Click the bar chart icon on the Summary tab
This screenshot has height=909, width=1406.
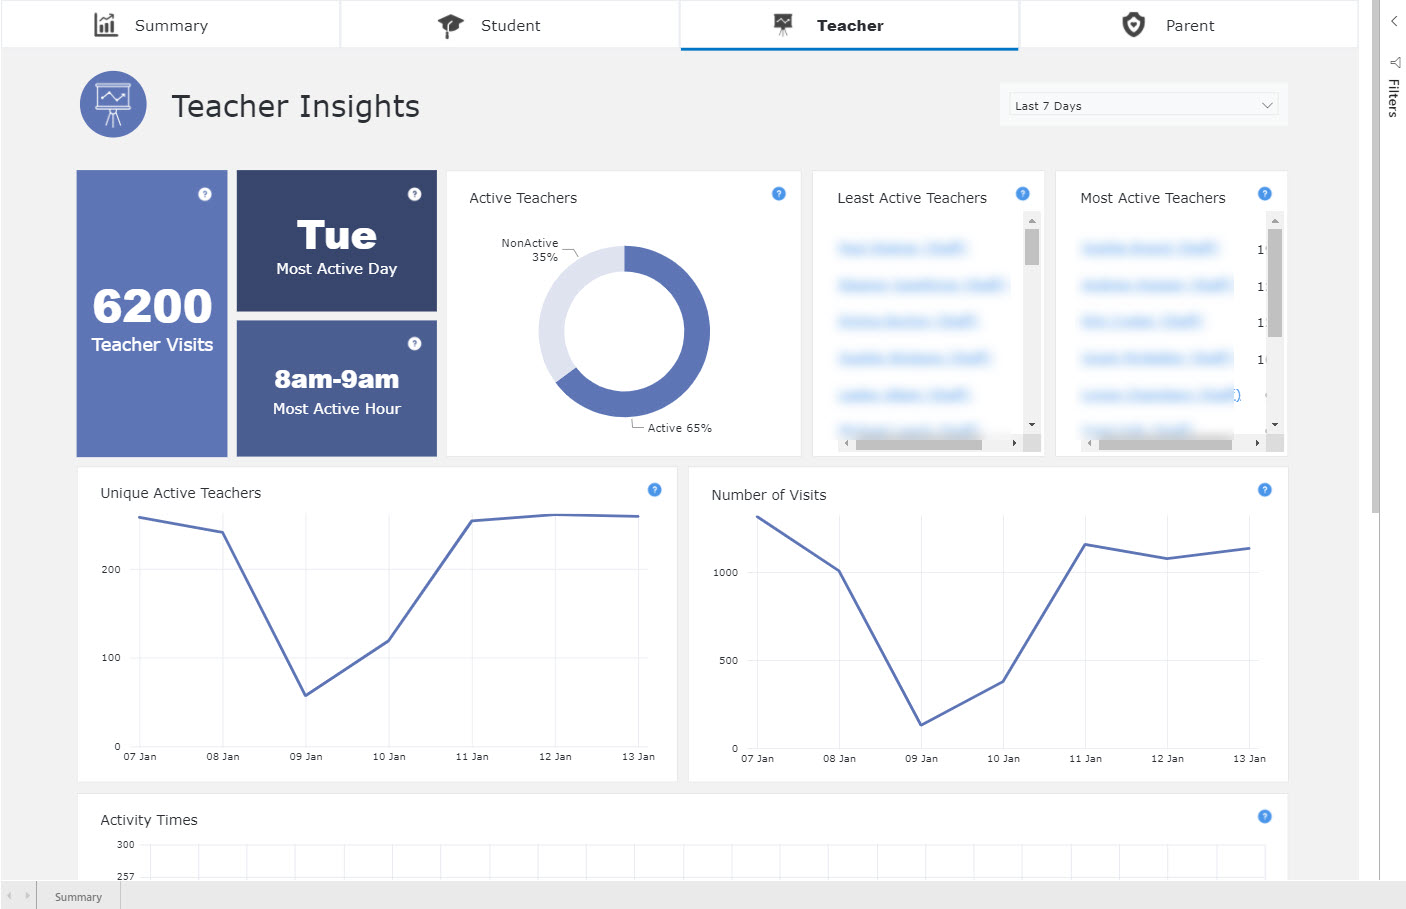coord(105,25)
